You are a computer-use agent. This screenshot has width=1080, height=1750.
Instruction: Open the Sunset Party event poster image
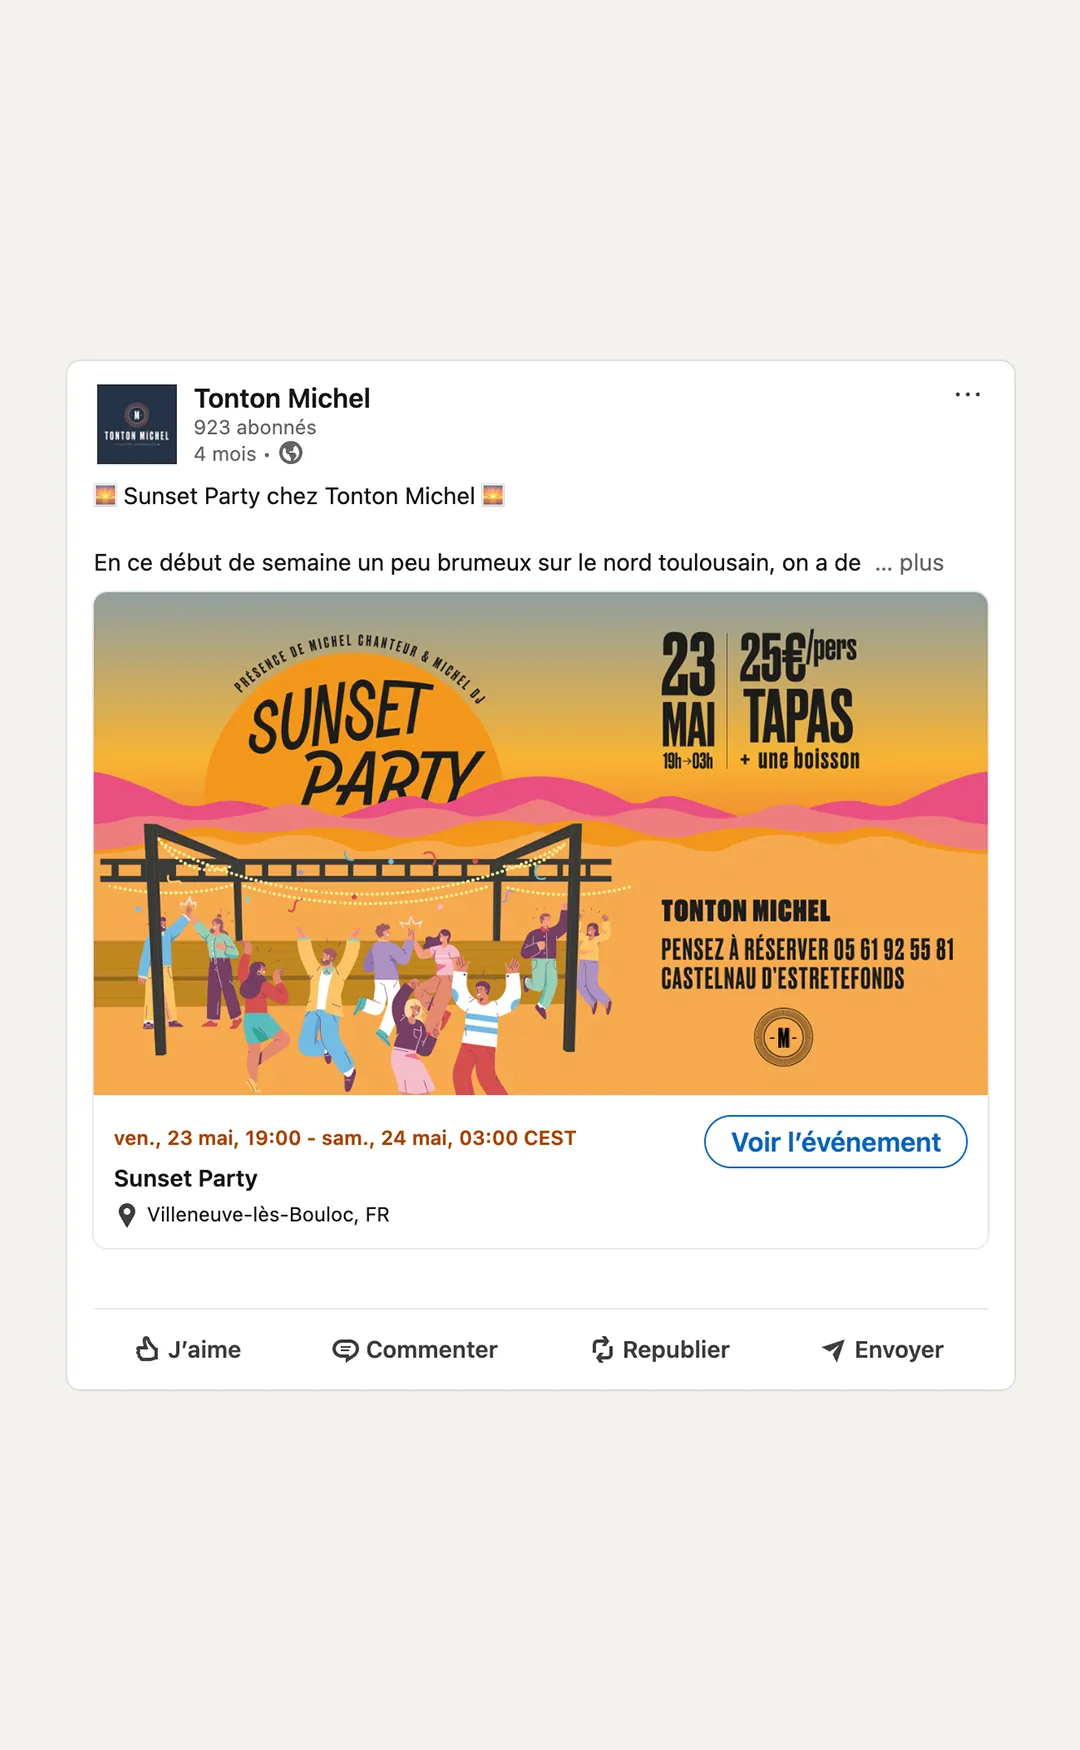tap(540, 843)
